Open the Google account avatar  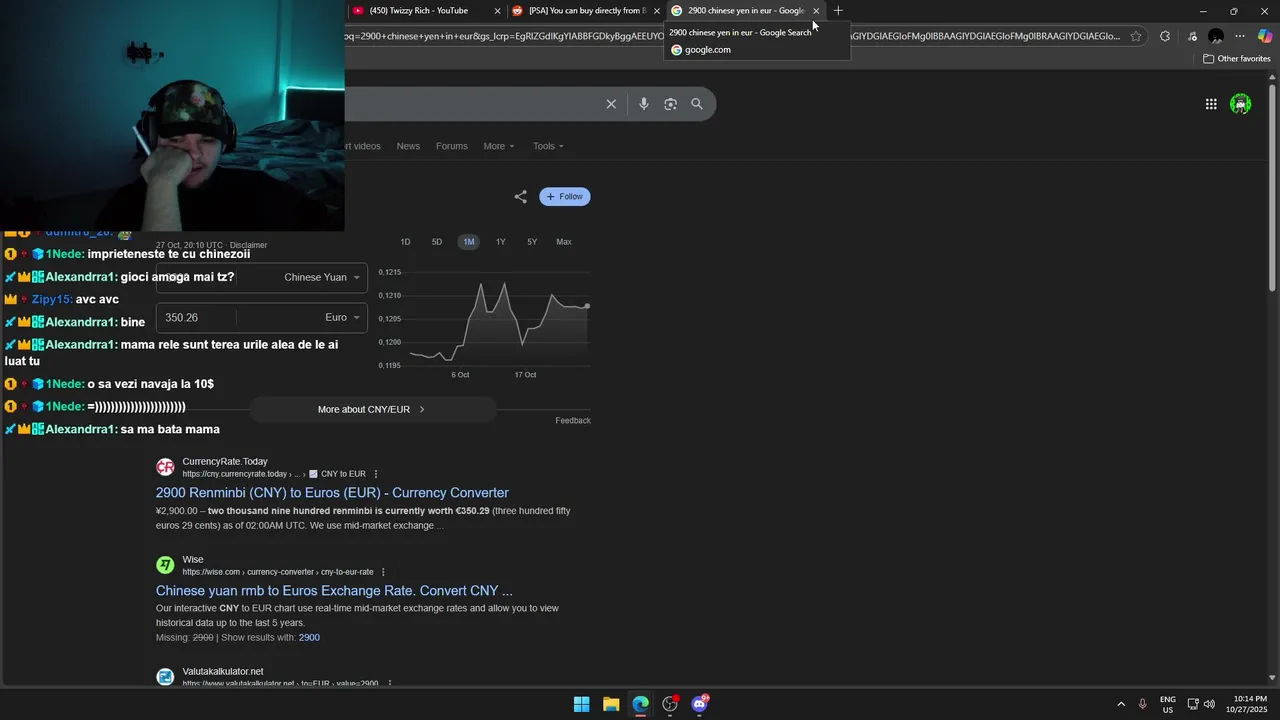(x=1241, y=104)
